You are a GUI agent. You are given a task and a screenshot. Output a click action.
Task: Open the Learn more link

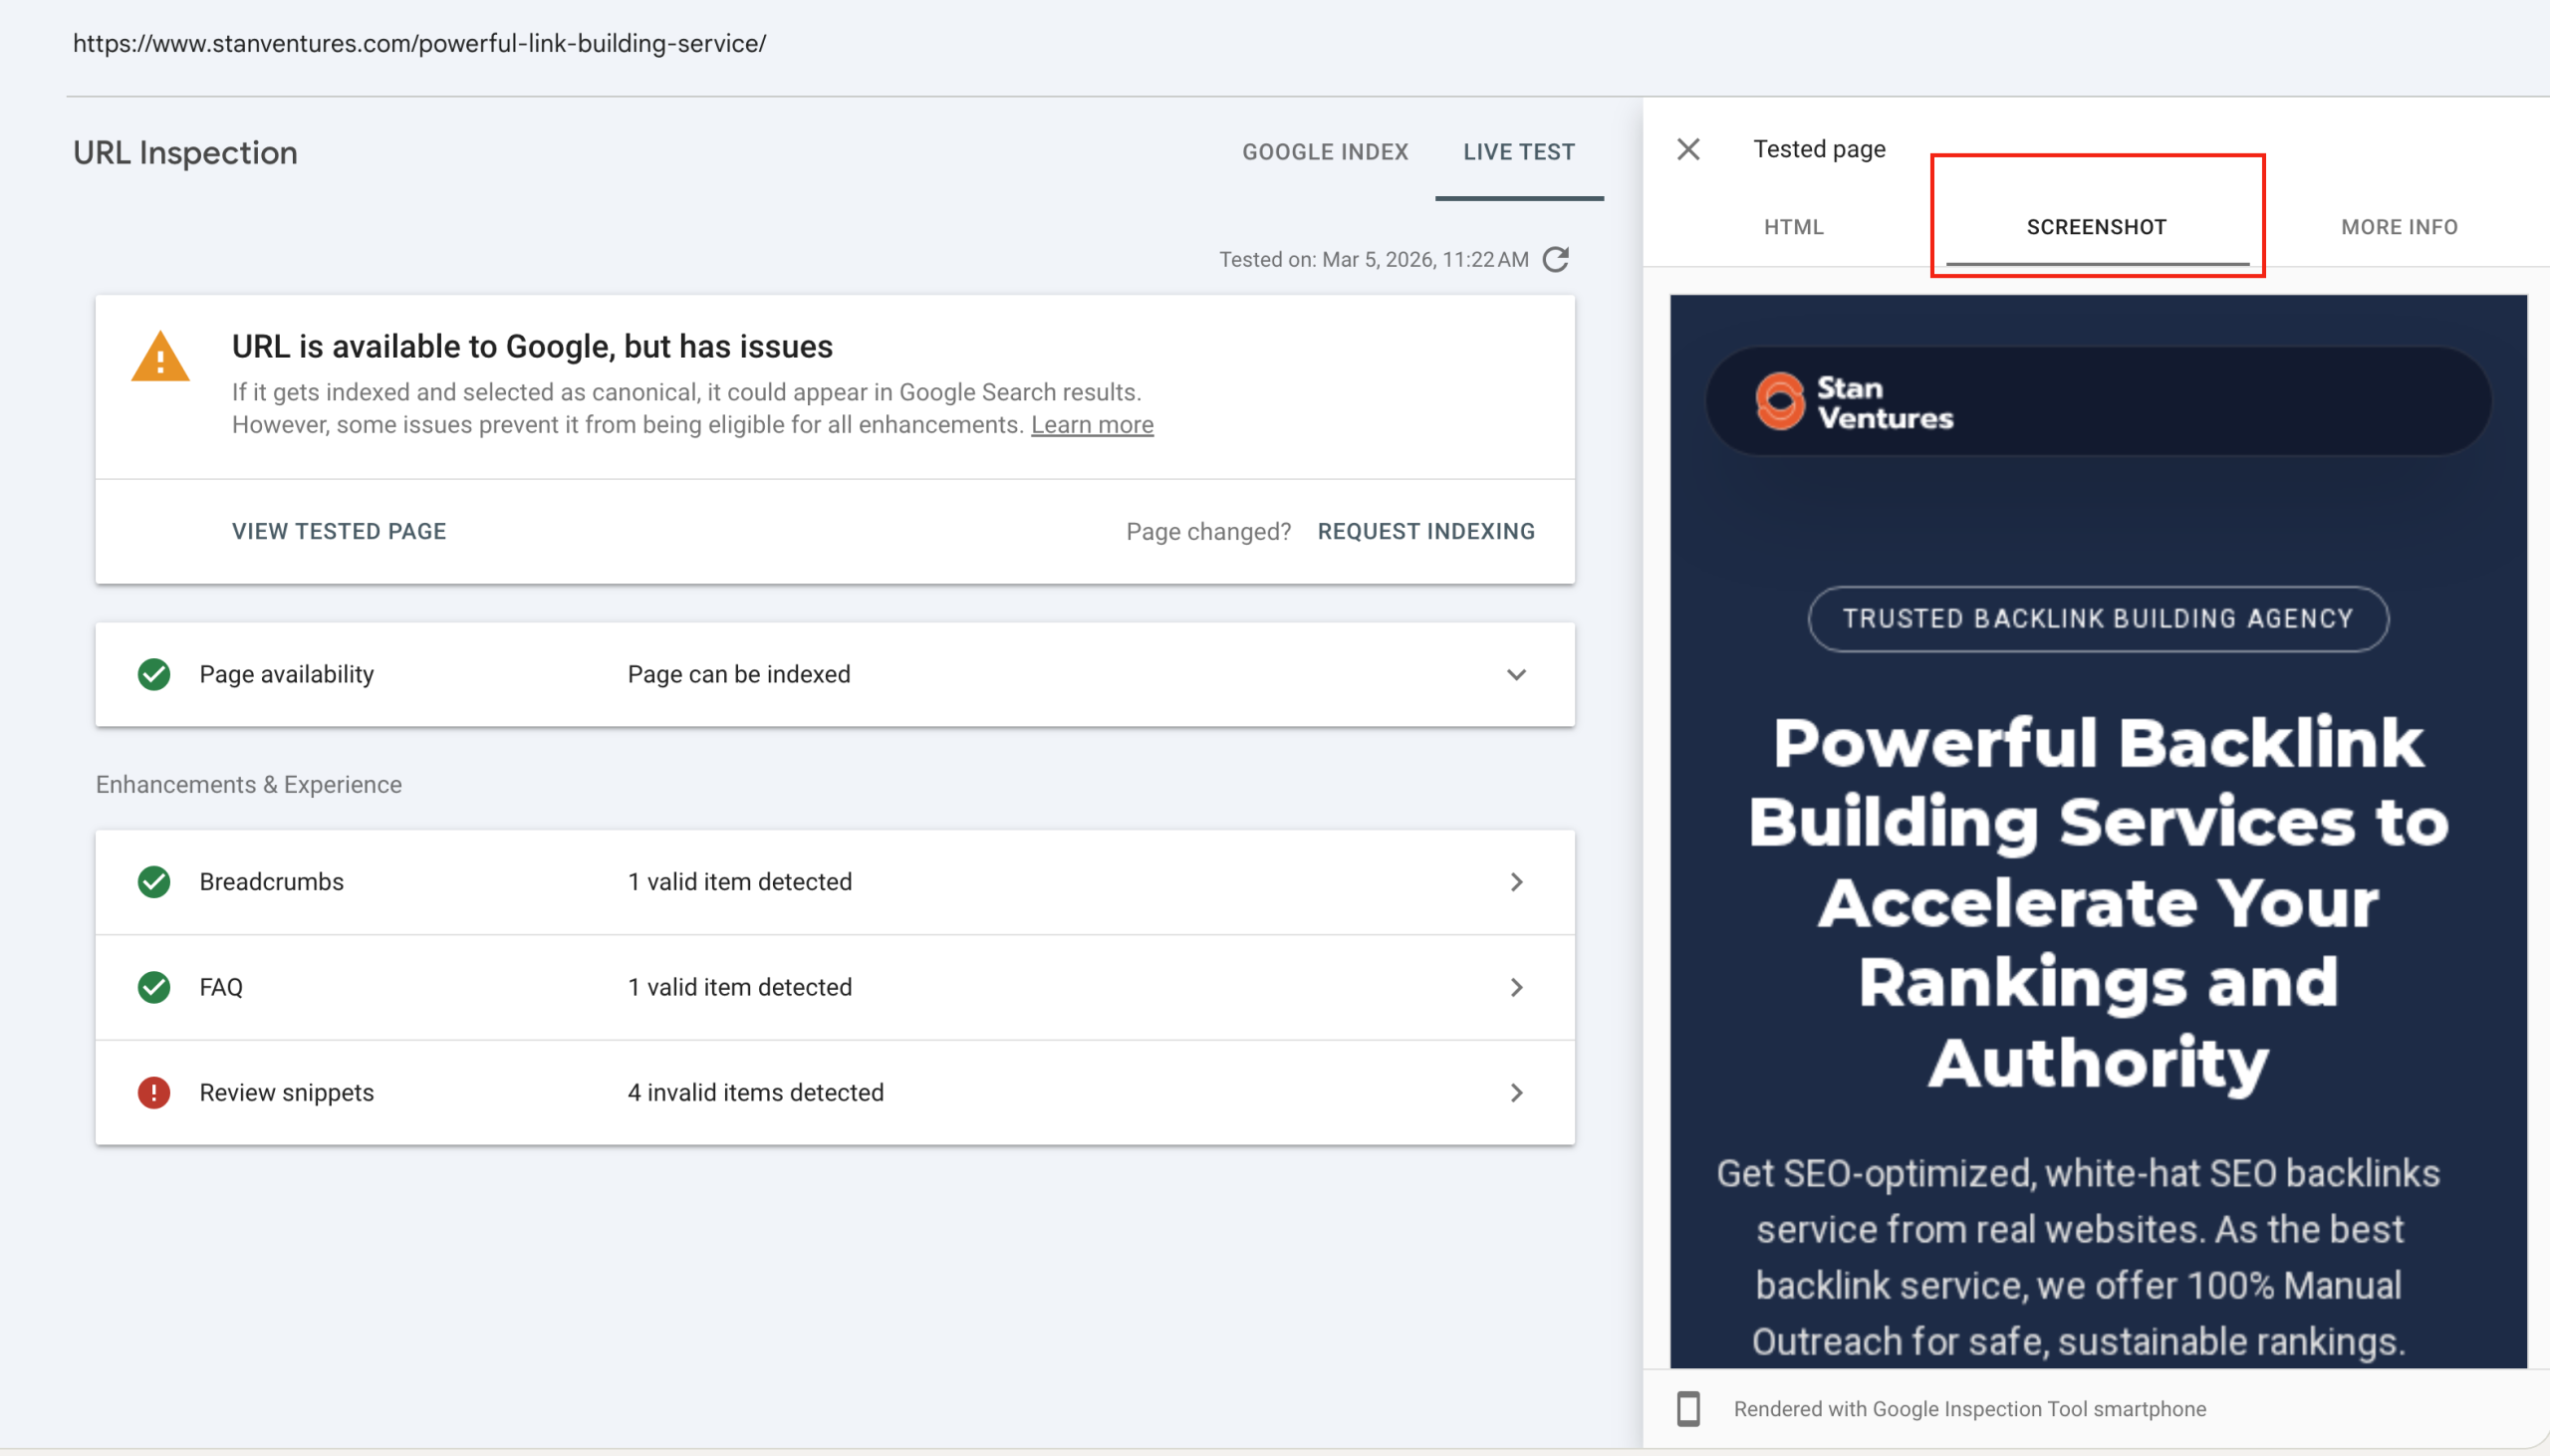pyautogui.click(x=1091, y=424)
